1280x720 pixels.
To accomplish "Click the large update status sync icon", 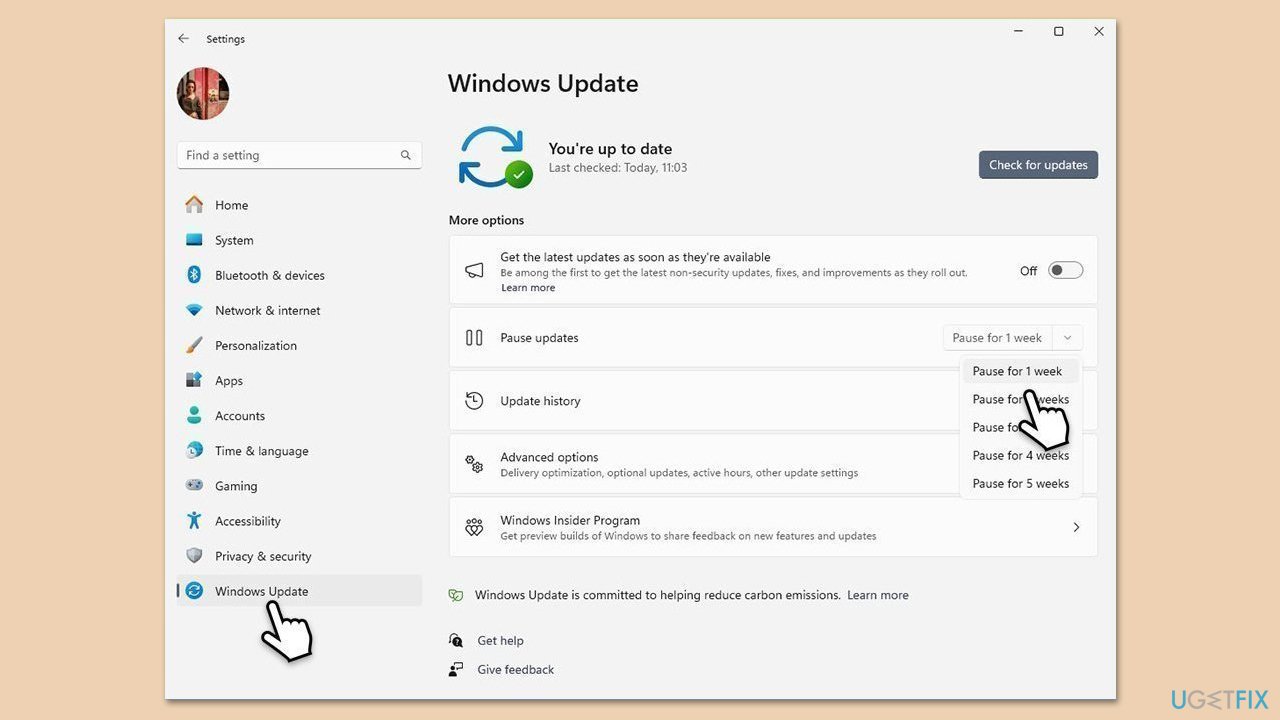I will 495,157.
